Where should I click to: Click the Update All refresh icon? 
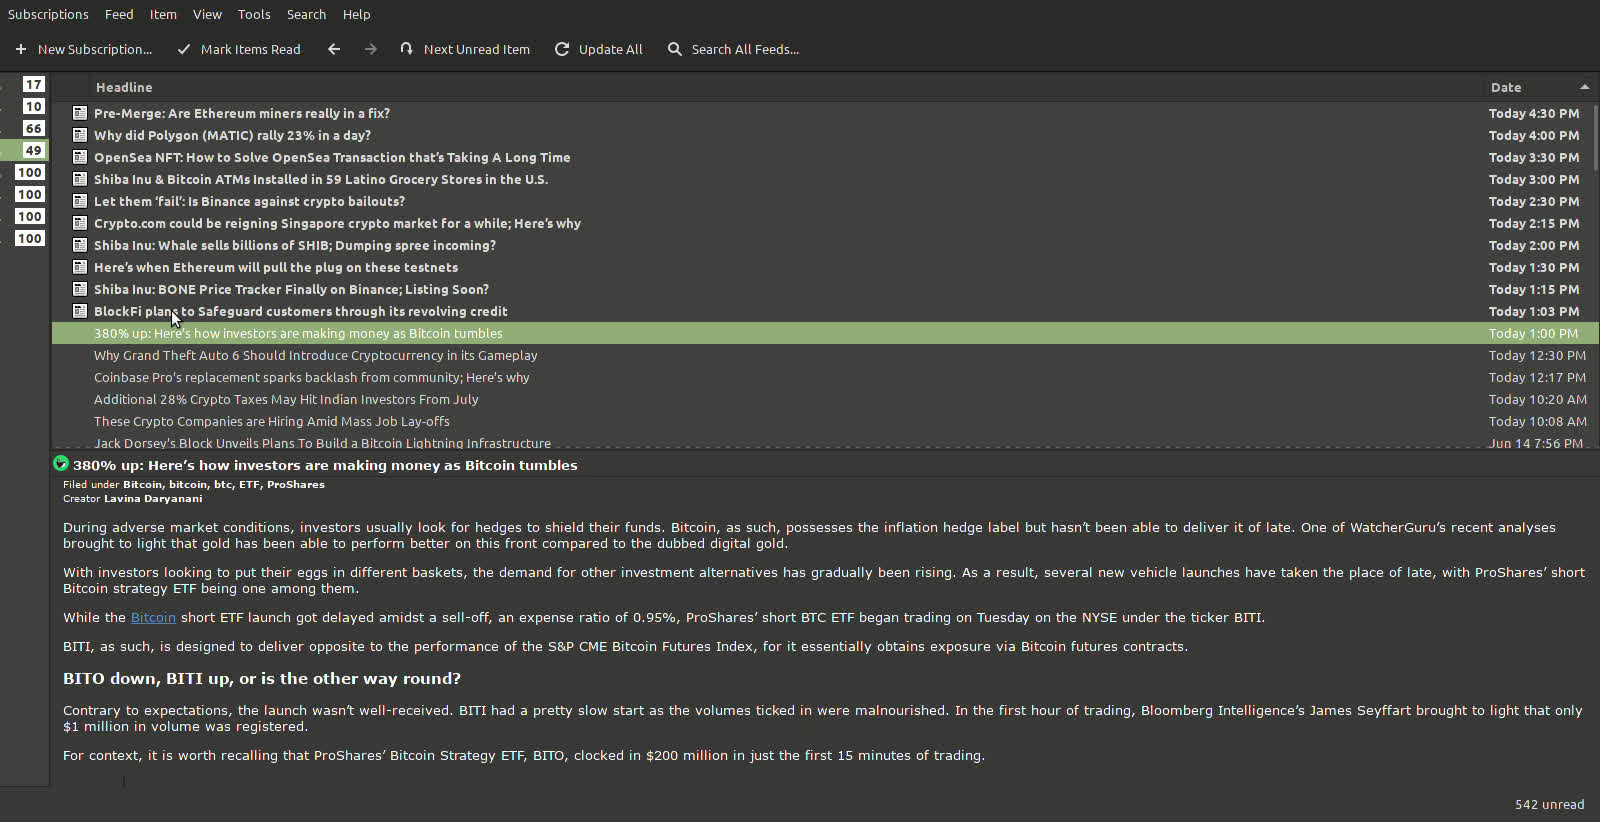[x=562, y=49]
